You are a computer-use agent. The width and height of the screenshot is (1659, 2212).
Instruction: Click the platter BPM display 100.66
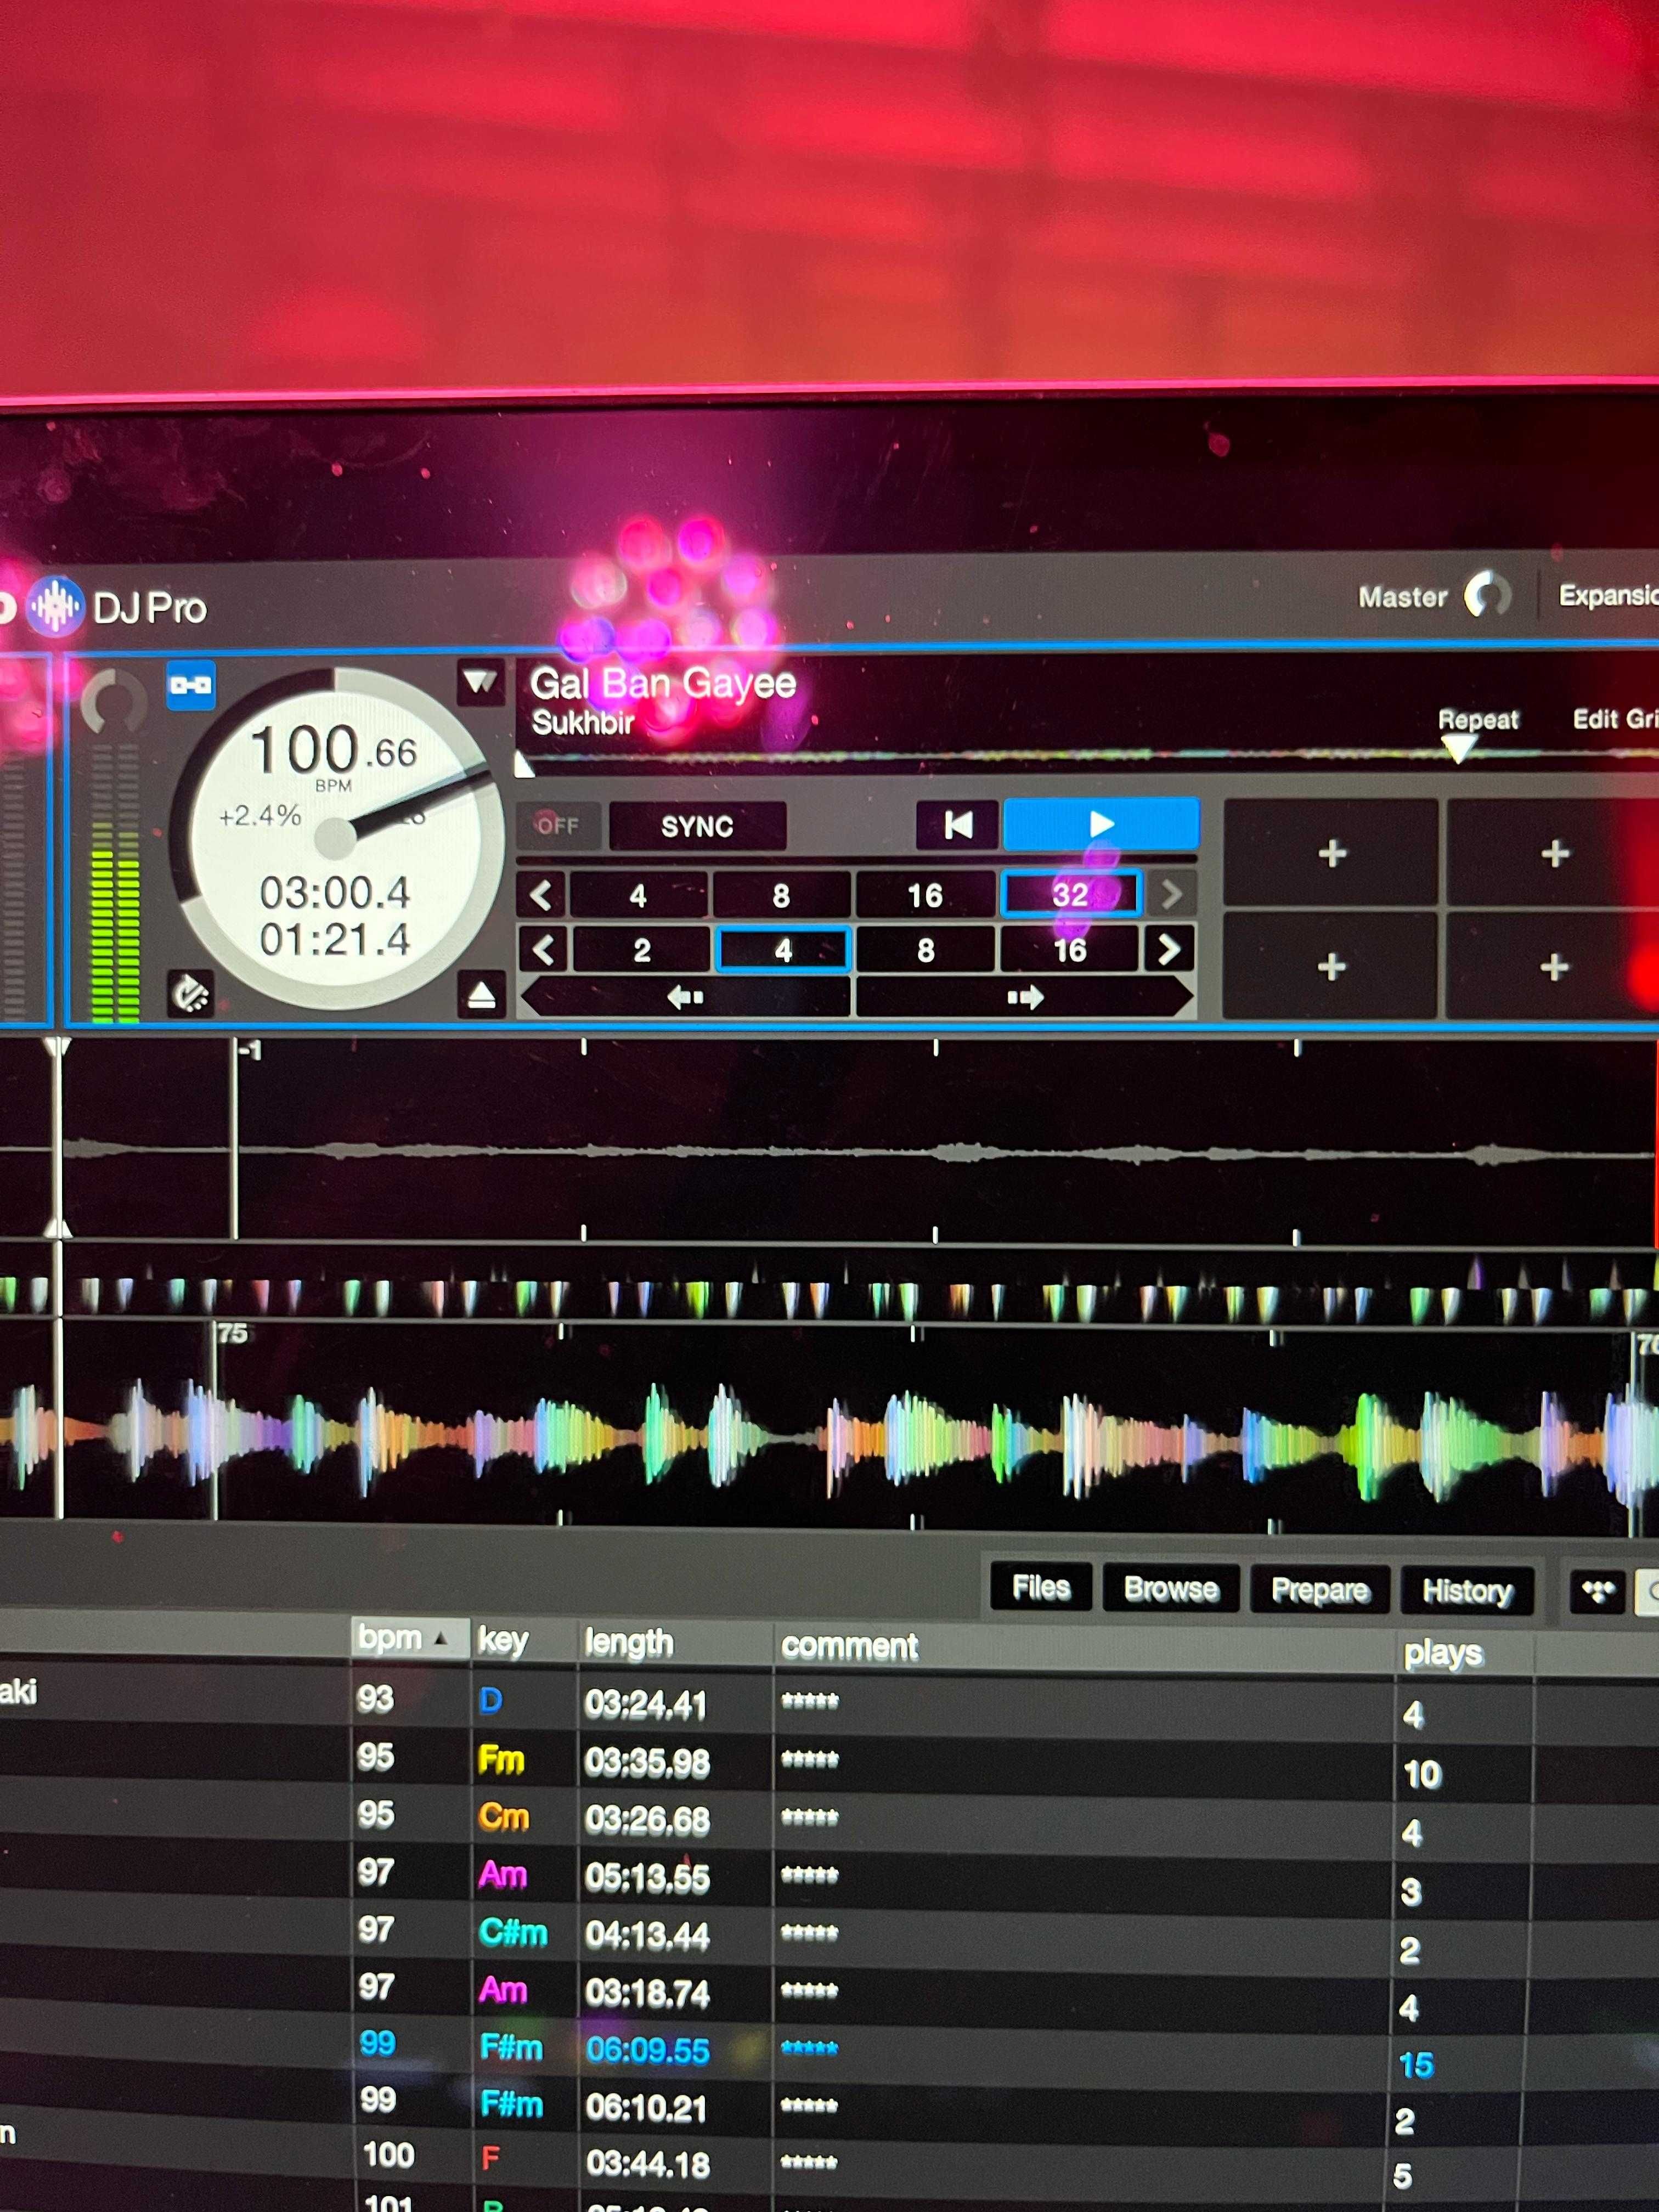click(x=333, y=749)
